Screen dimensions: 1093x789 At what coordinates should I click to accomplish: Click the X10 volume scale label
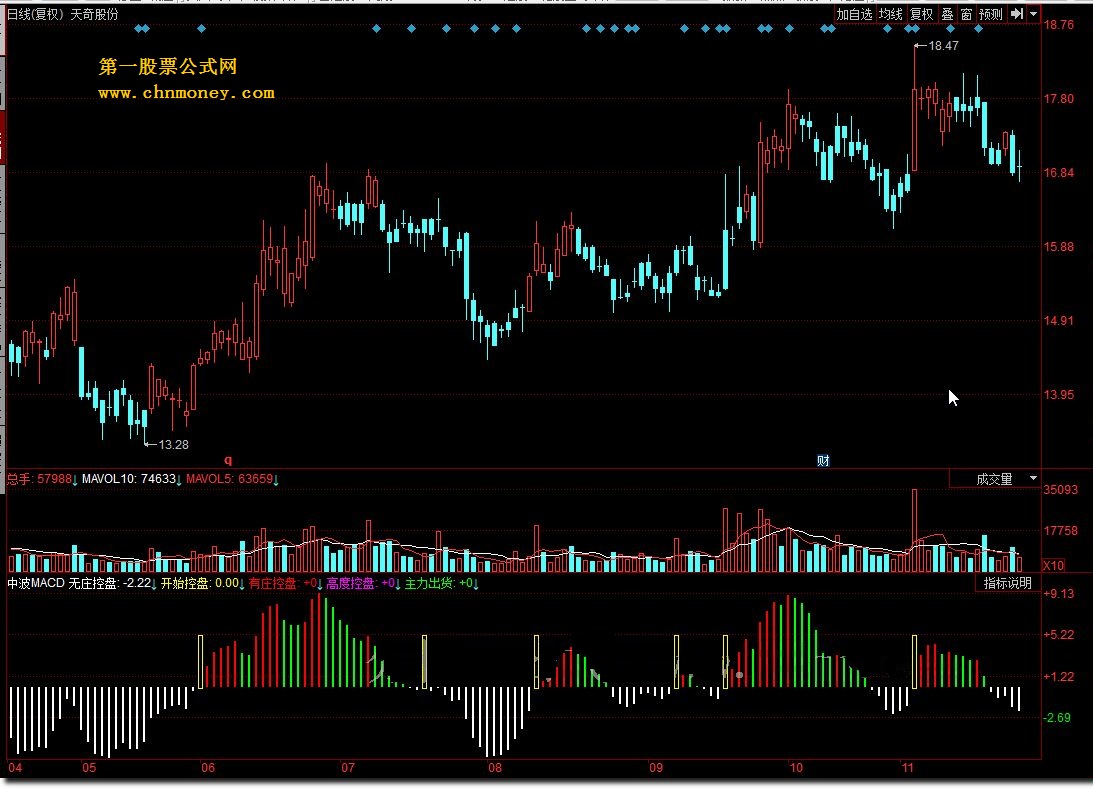[x=1054, y=565]
